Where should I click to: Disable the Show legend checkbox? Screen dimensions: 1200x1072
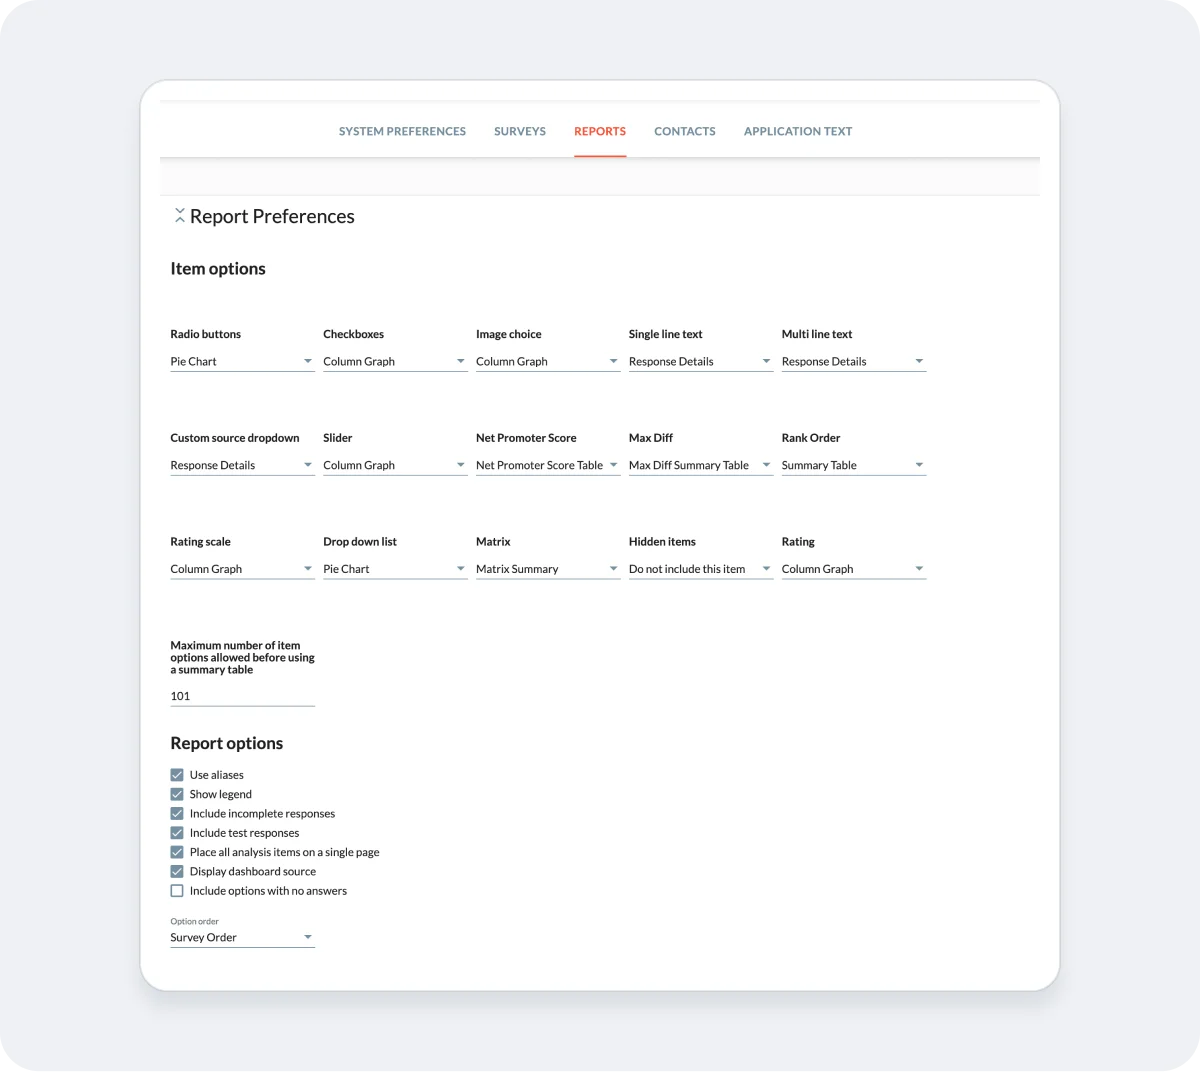click(177, 794)
